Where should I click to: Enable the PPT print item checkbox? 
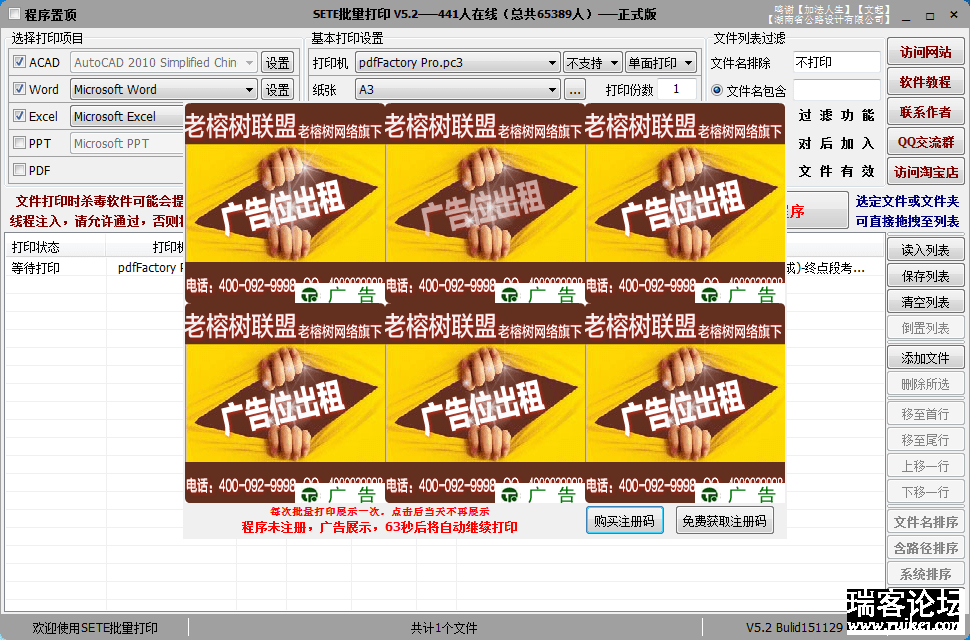point(19,143)
